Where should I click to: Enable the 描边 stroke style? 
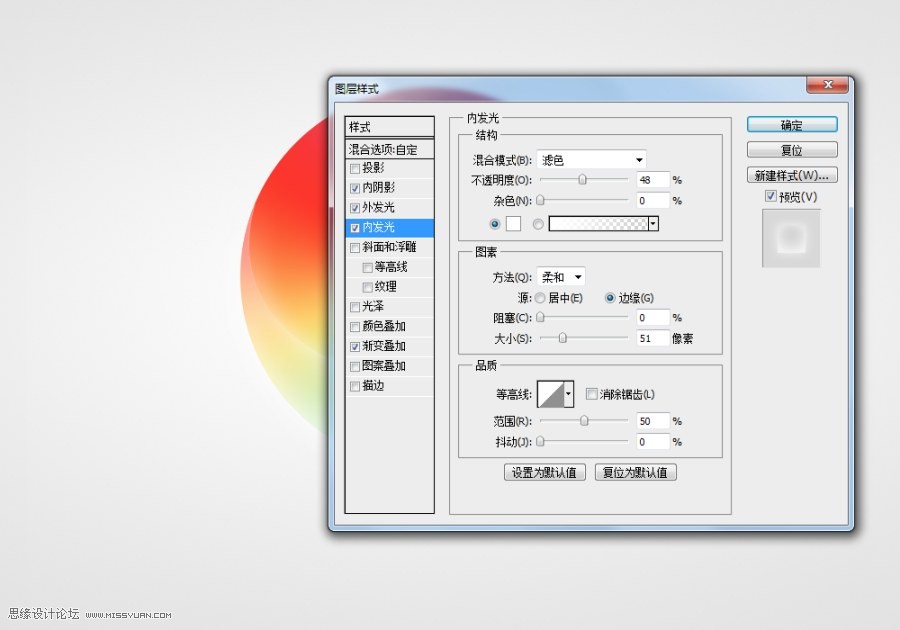tap(355, 386)
